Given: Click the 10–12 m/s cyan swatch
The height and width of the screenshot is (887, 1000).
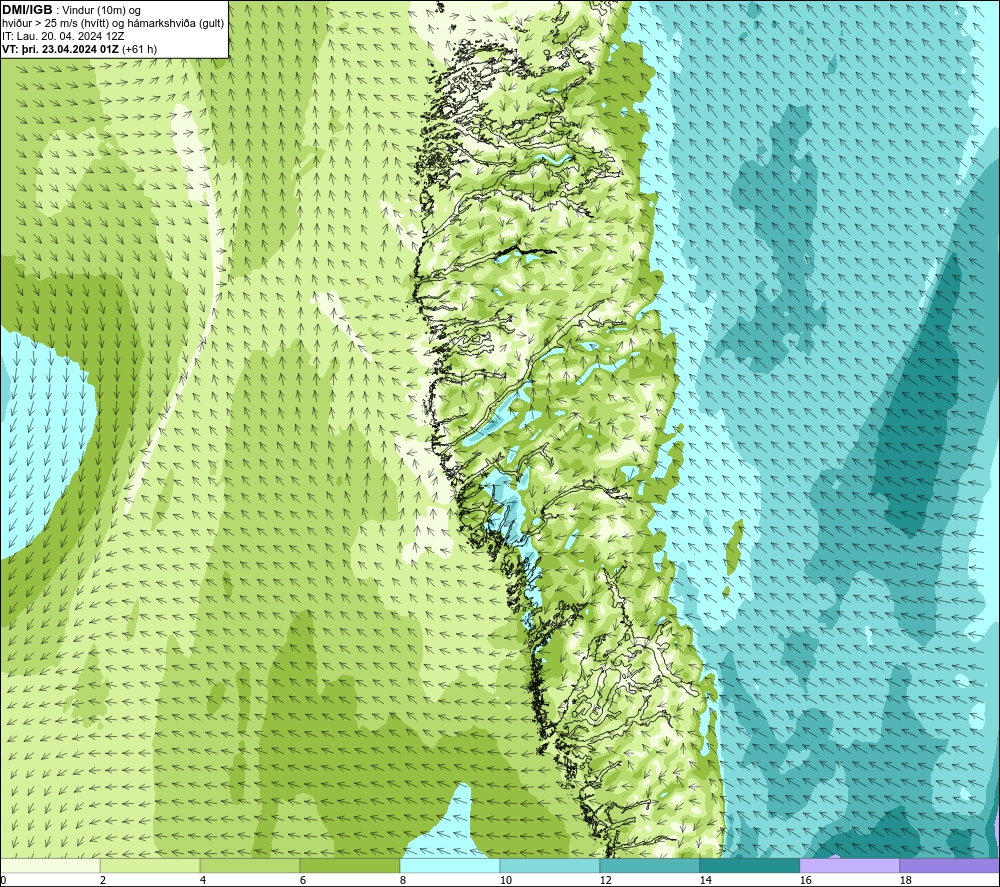Looking at the screenshot, I should click(x=550, y=866).
